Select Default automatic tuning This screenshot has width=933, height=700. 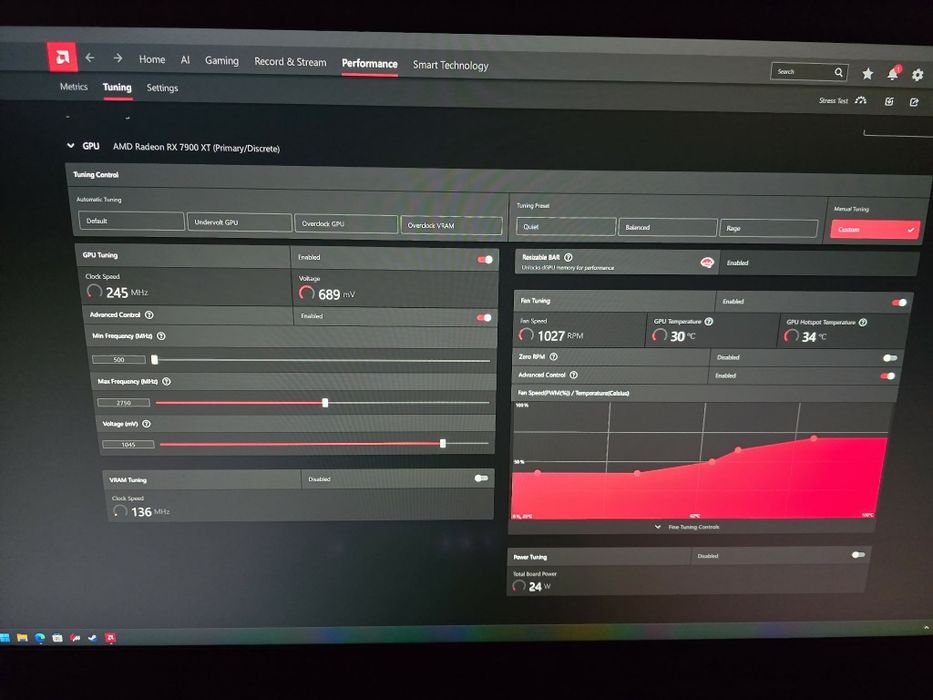point(132,221)
